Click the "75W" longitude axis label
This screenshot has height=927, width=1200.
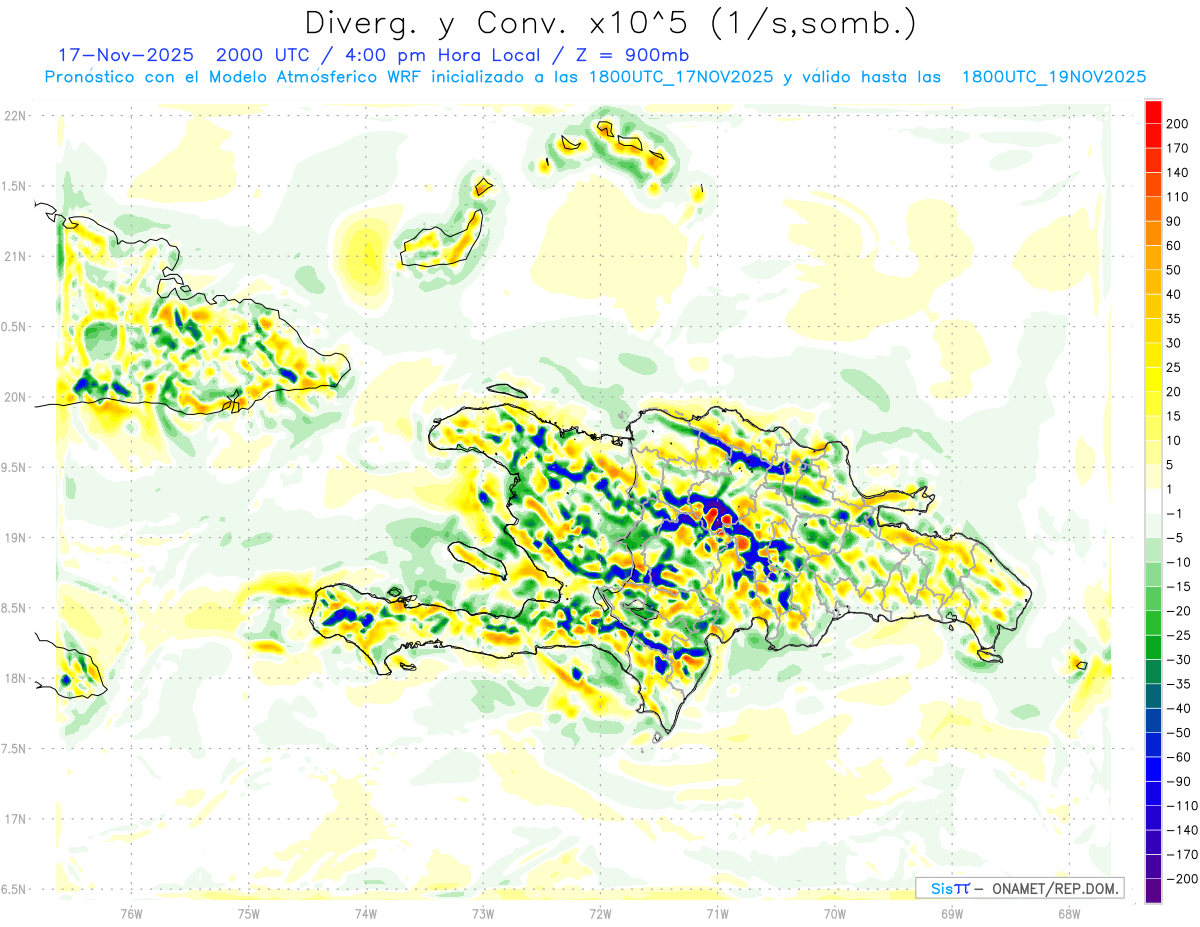coord(249,915)
